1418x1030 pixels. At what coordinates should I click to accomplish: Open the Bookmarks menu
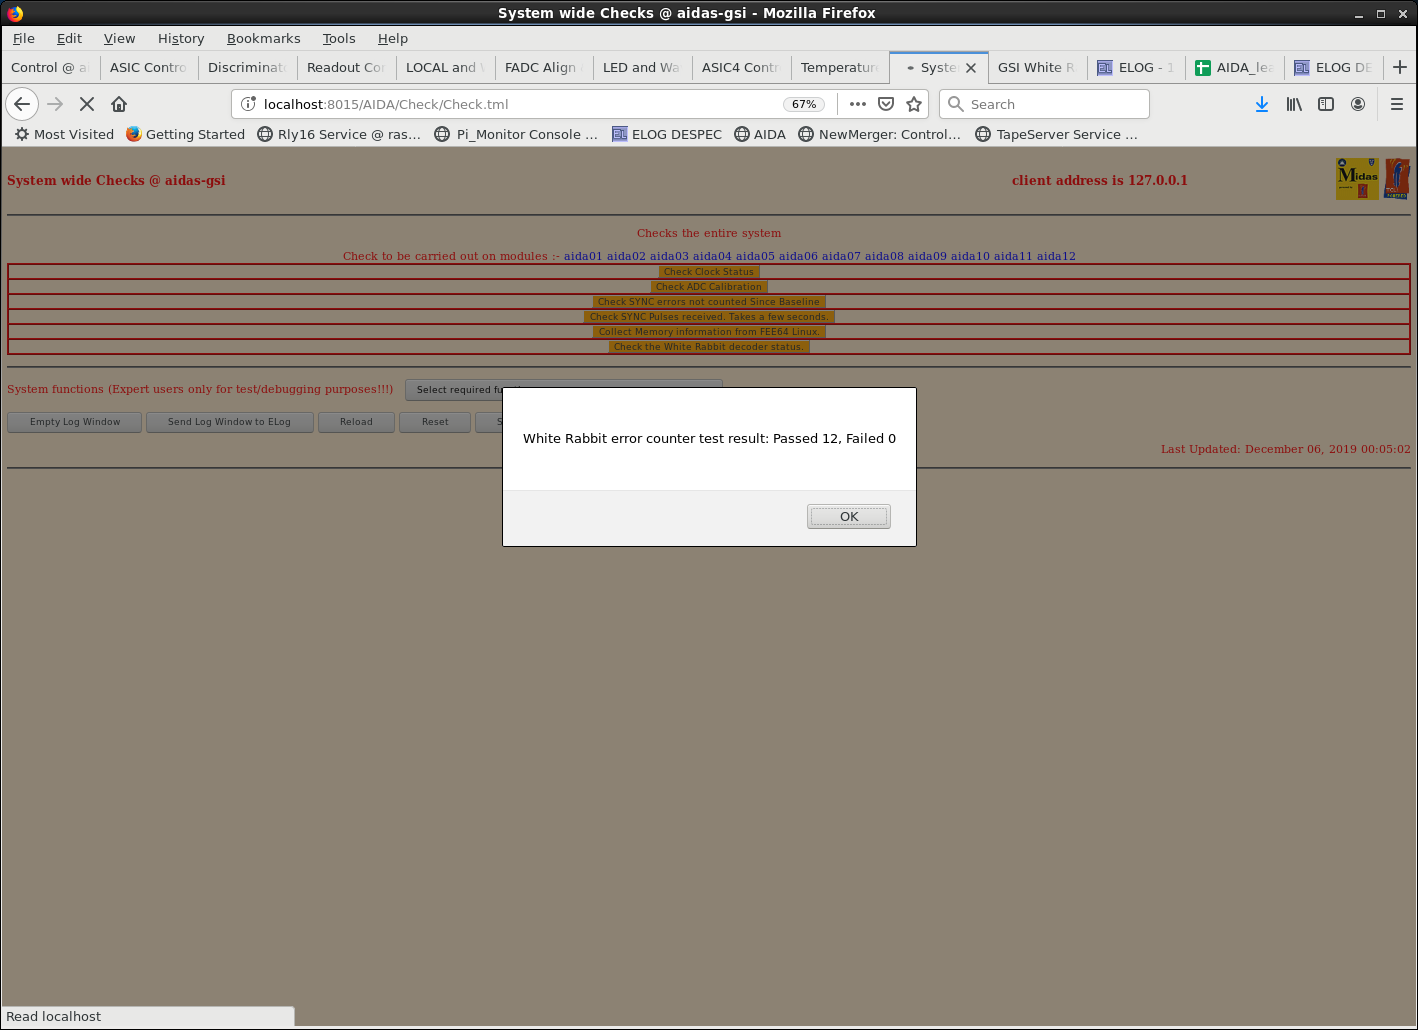263,38
